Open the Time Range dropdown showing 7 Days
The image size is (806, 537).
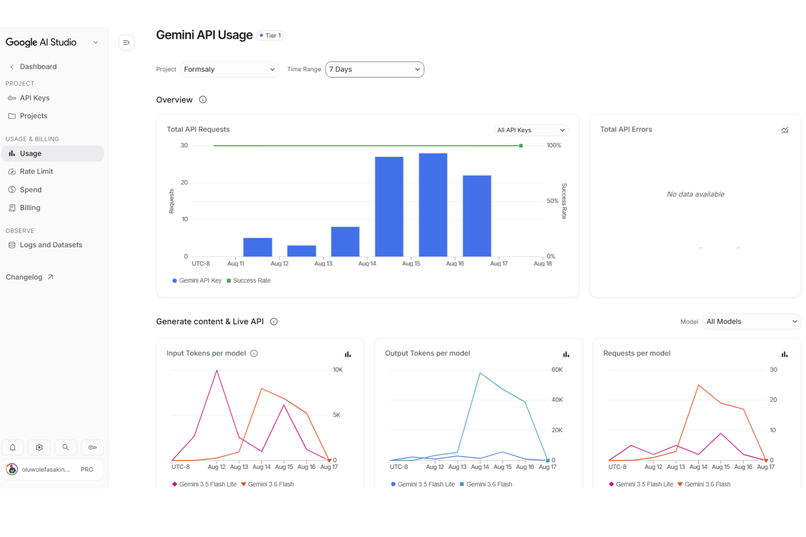[x=375, y=69]
